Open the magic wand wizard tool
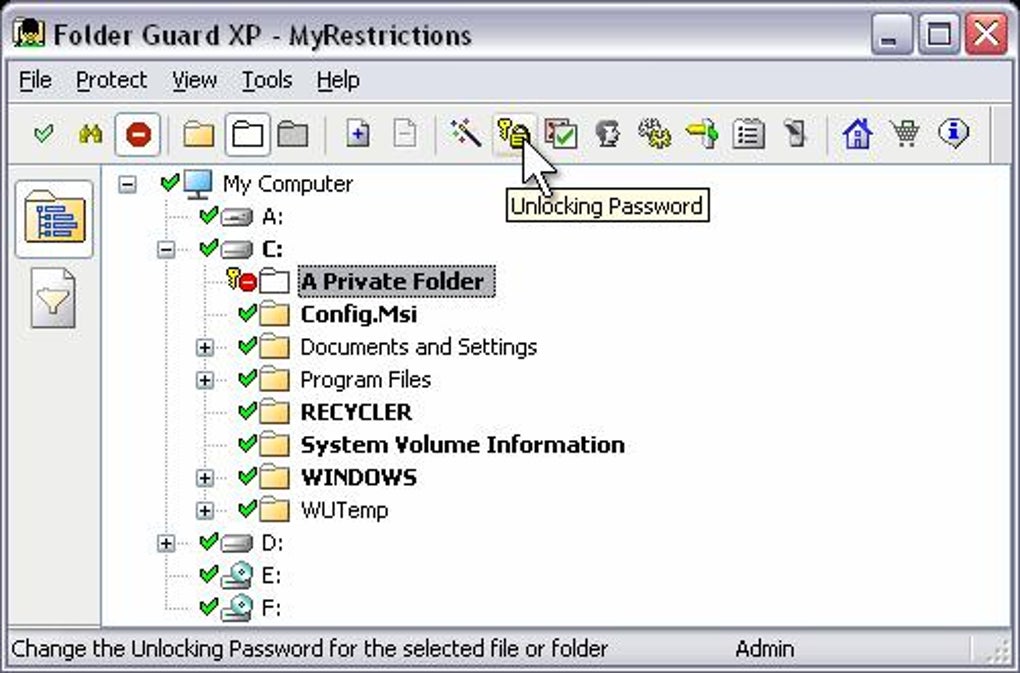The image size is (1020, 673). click(x=466, y=133)
